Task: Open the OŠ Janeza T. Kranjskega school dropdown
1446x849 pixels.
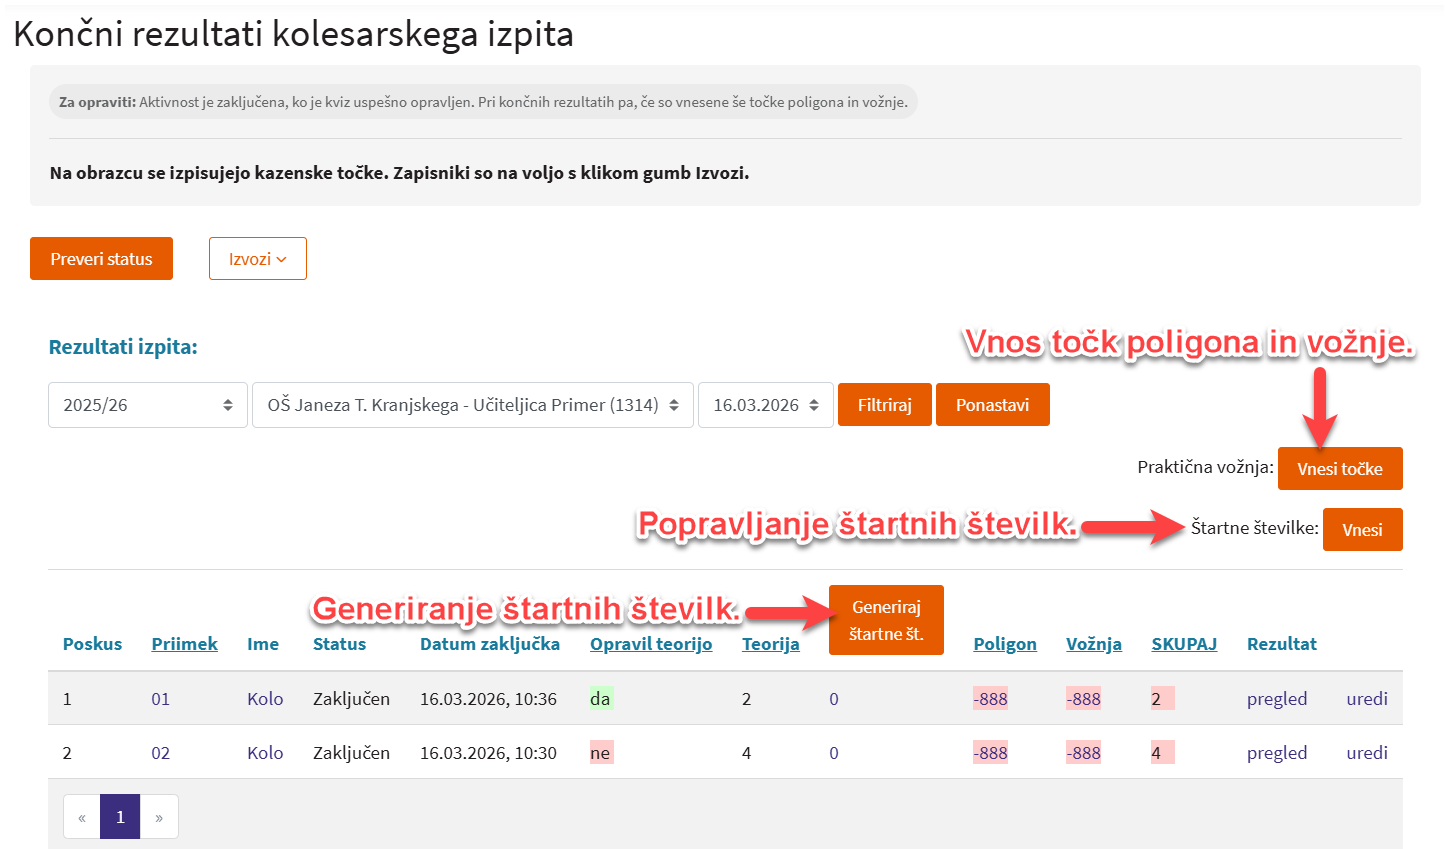Action: click(x=472, y=405)
